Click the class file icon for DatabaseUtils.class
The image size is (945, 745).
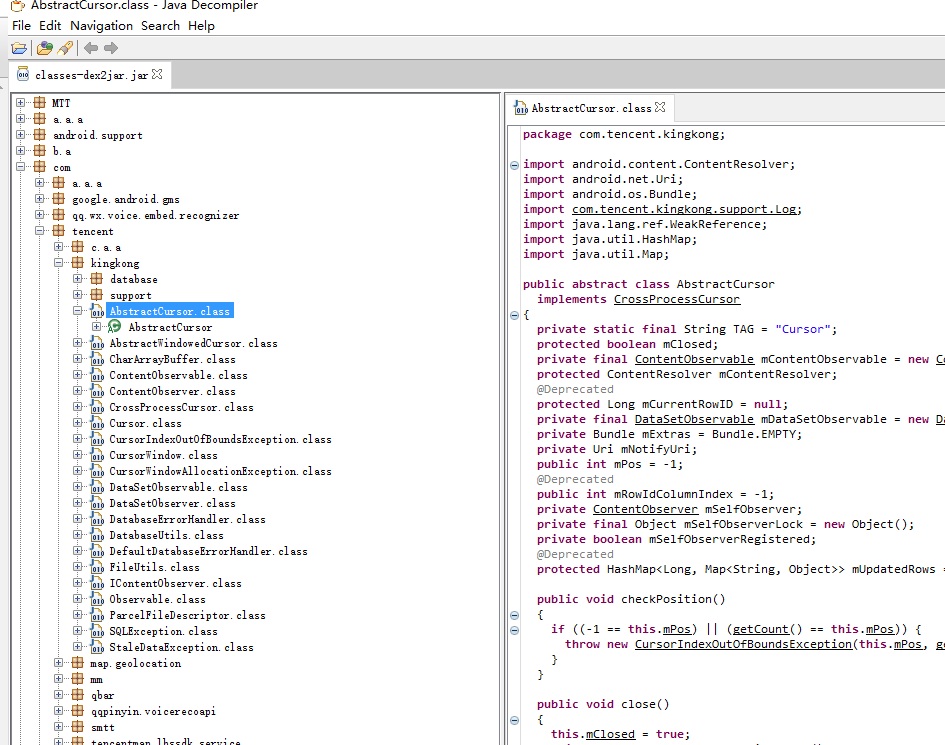point(96,535)
